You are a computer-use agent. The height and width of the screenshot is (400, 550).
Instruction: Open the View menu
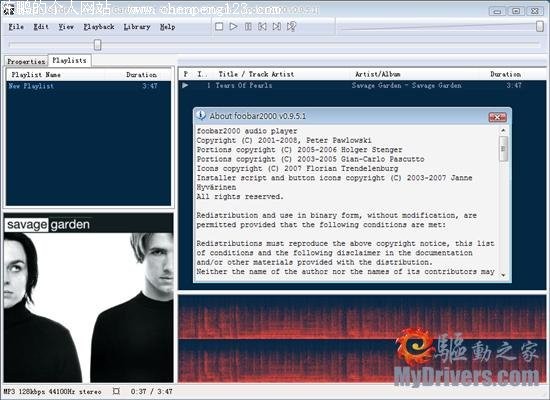click(x=66, y=27)
